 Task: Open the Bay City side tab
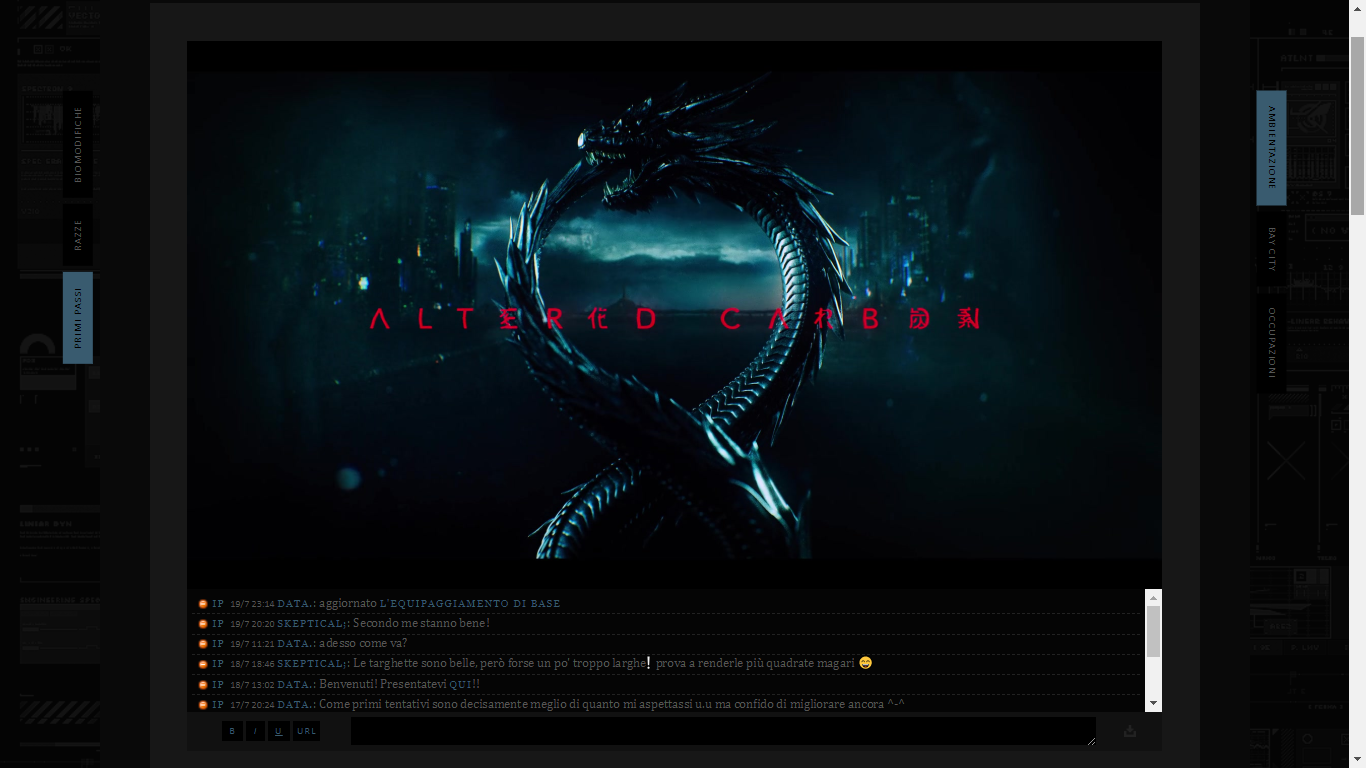point(1271,249)
